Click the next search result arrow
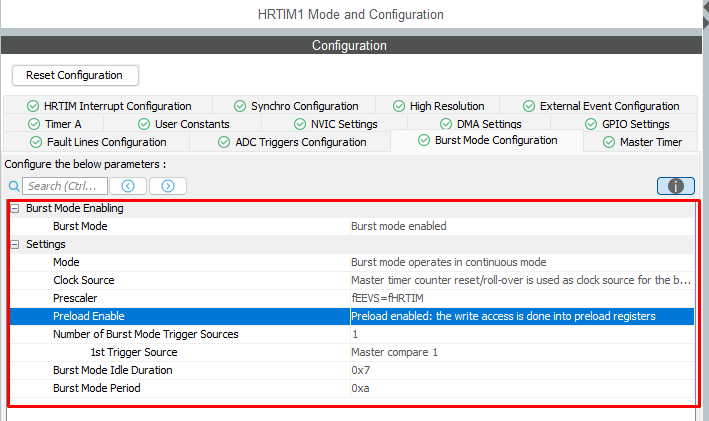Screen dimensions: 709x421 (x=168, y=186)
